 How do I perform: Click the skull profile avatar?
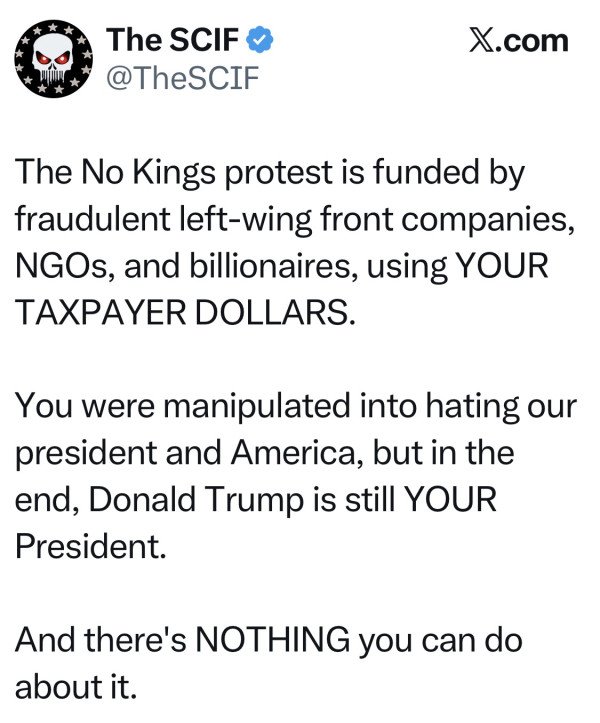point(52,59)
